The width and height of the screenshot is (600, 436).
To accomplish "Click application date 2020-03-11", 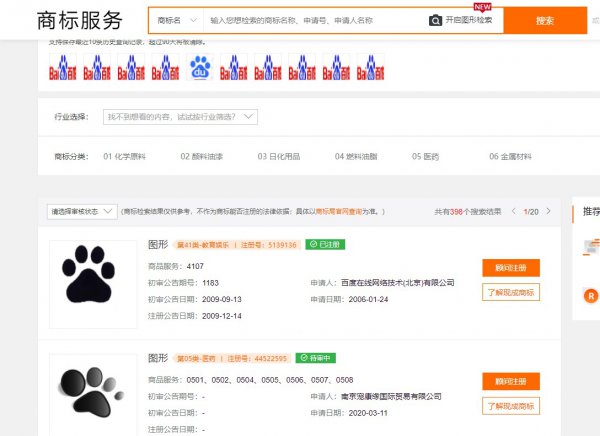I will point(368,413).
